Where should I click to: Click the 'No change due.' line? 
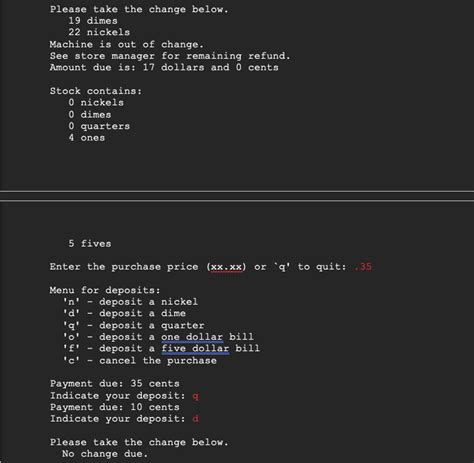click(105, 454)
